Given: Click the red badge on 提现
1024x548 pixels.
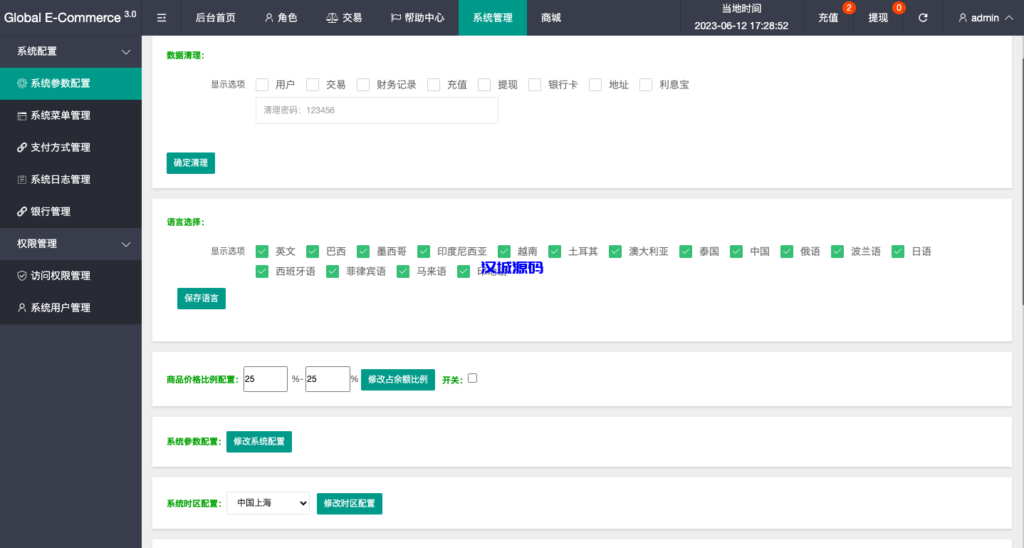Looking at the screenshot, I should click(x=899, y=8).
